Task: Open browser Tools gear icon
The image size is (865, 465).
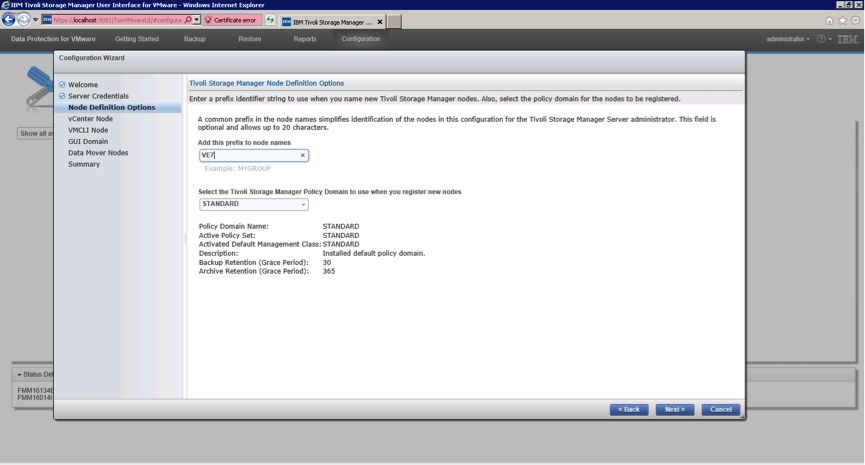Action: (856, 20)
